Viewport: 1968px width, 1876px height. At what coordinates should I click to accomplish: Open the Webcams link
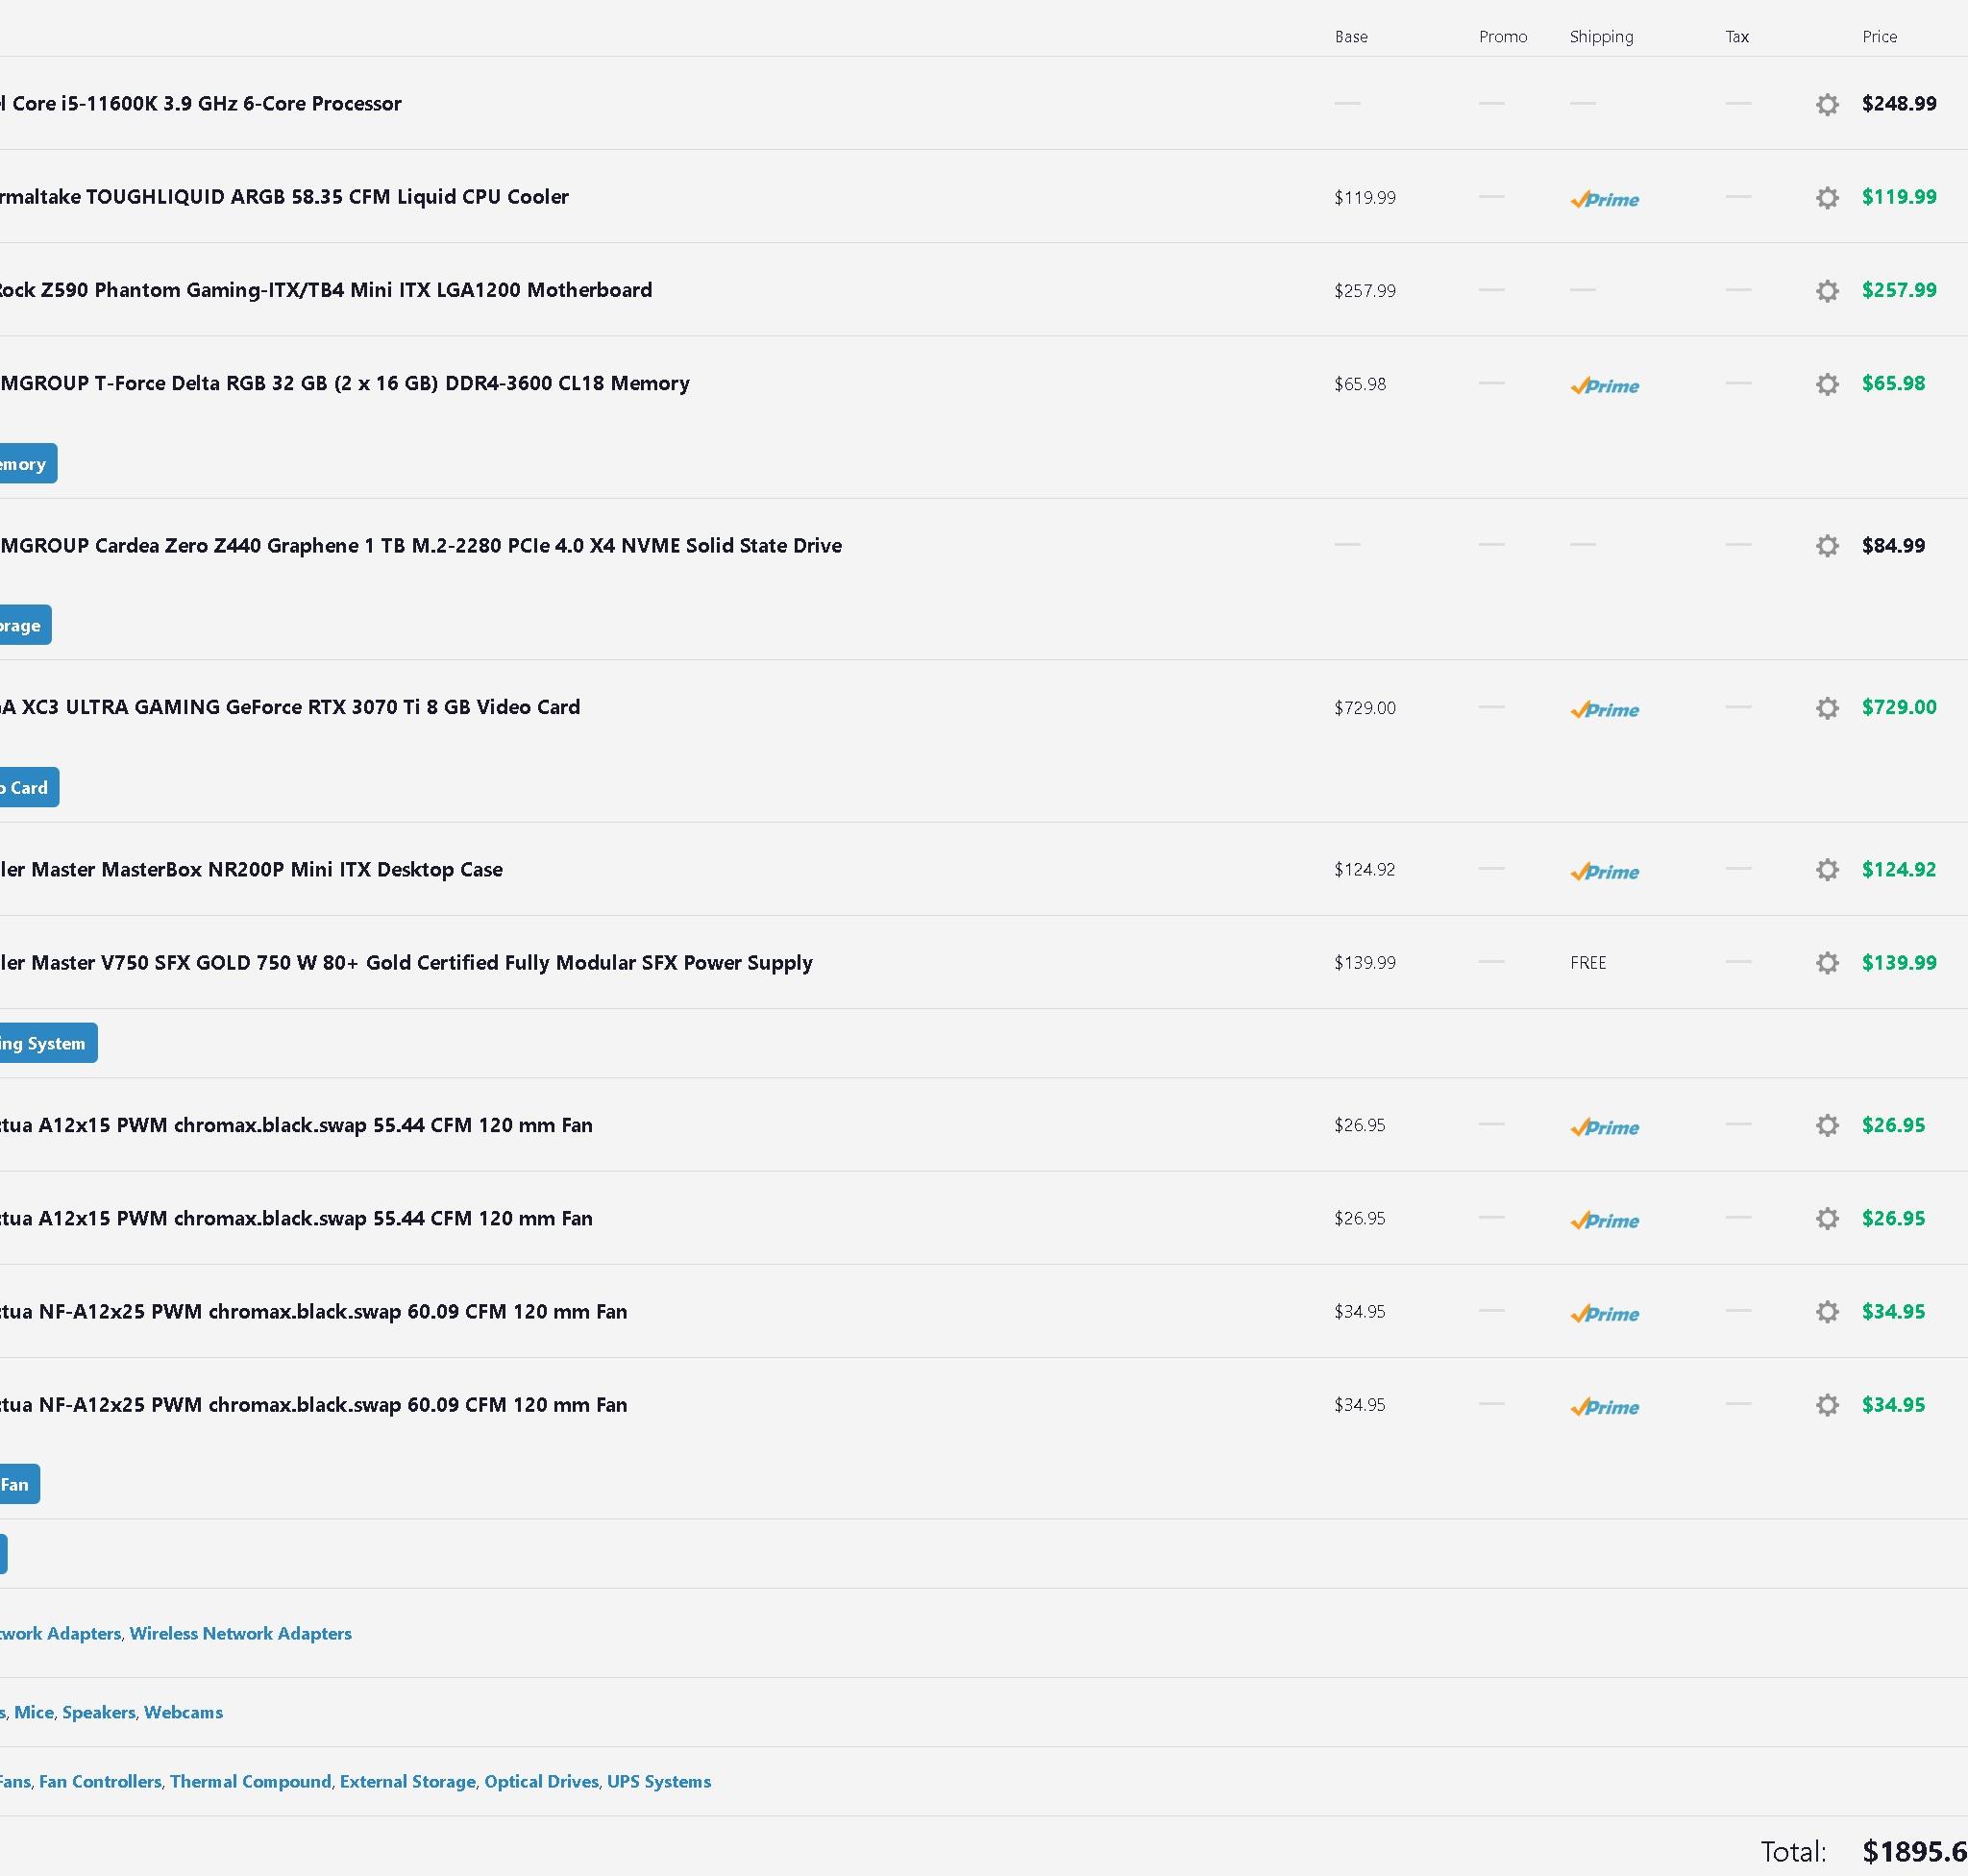coord(183,1712)
